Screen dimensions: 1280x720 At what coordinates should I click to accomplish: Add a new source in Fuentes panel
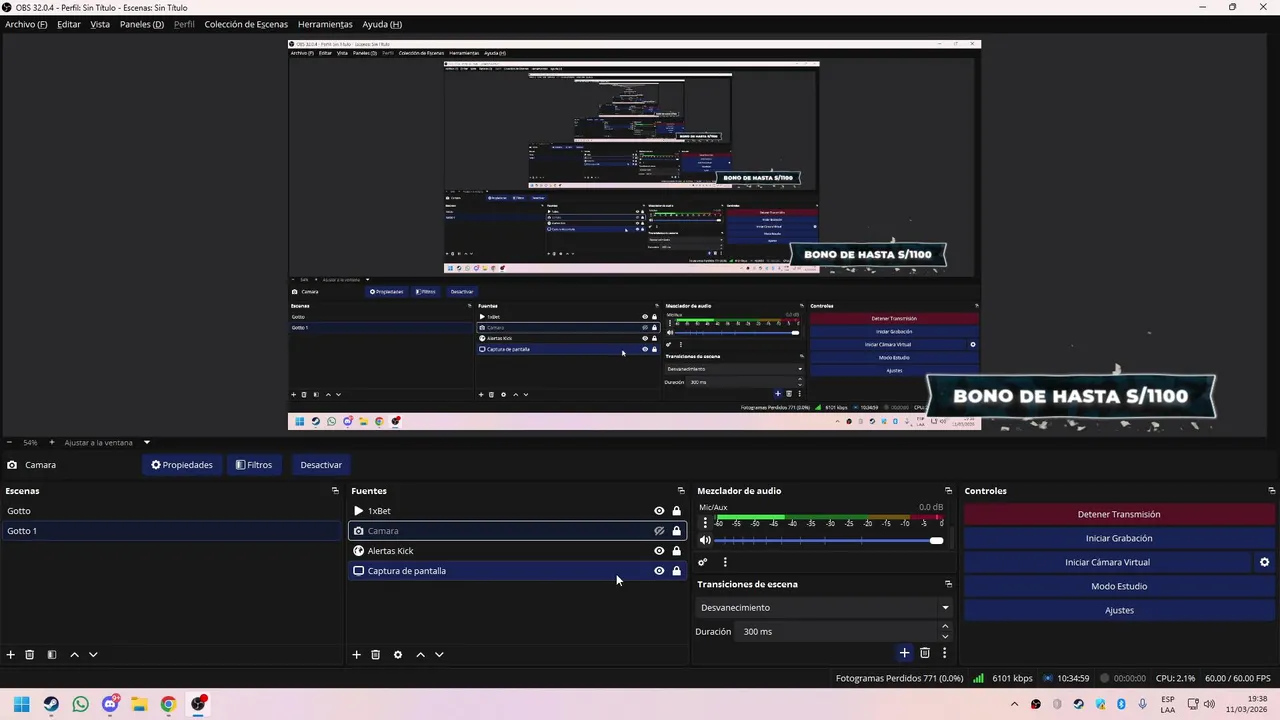[x=356, y=655]
